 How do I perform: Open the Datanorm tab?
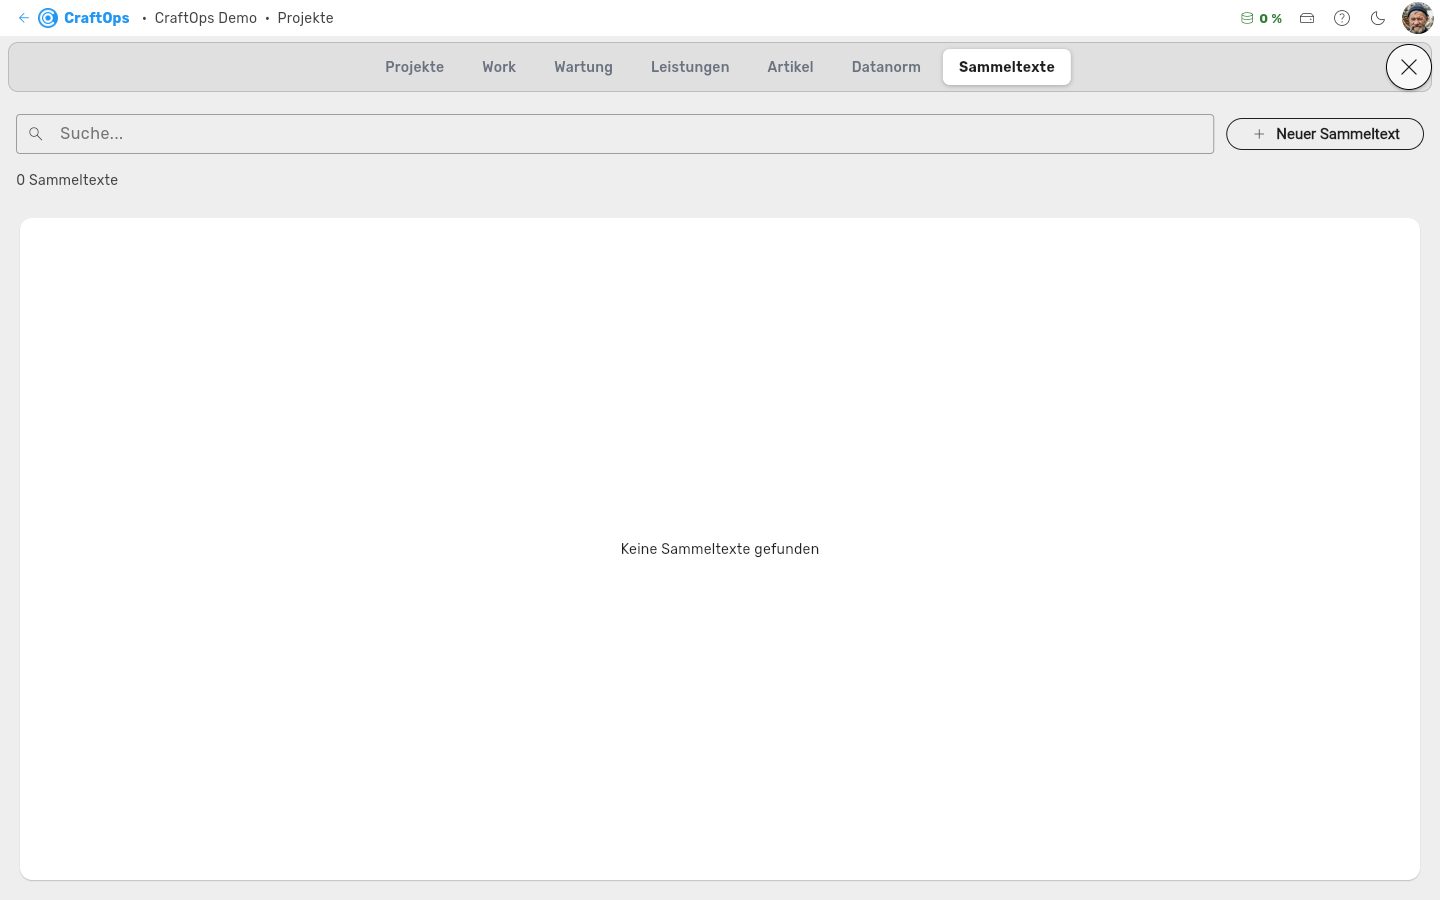886,67
